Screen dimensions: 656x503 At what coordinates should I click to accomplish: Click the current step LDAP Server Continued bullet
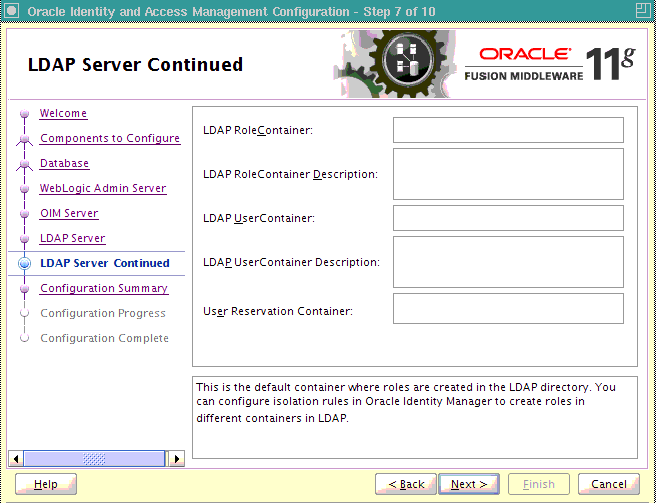point(25,263)
